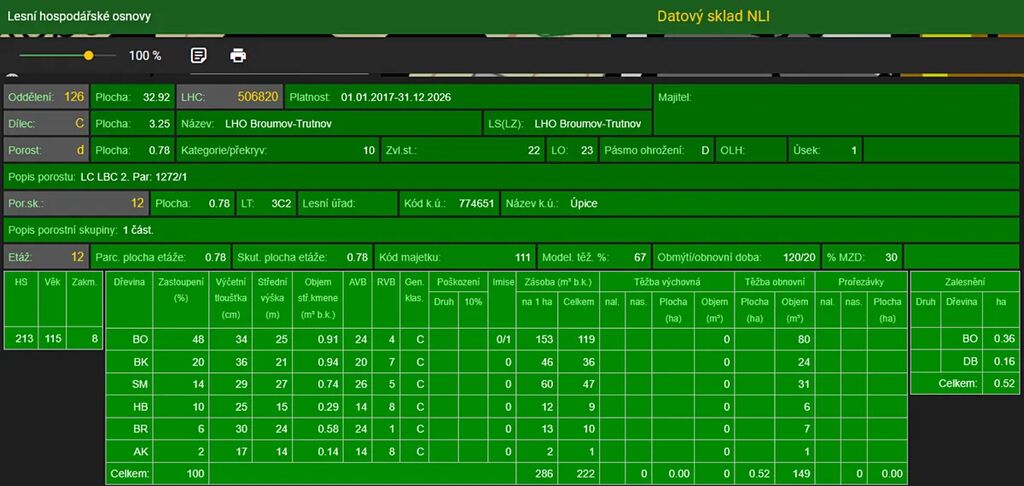Select the LHC field showing 506820

point(229,98)
